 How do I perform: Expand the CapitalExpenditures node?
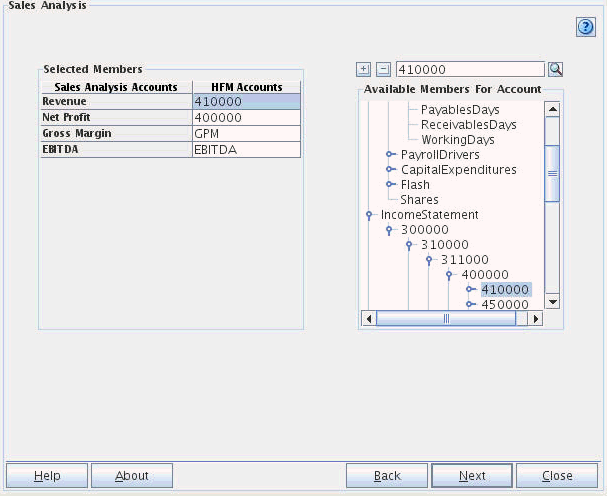[x=391, y=170]
